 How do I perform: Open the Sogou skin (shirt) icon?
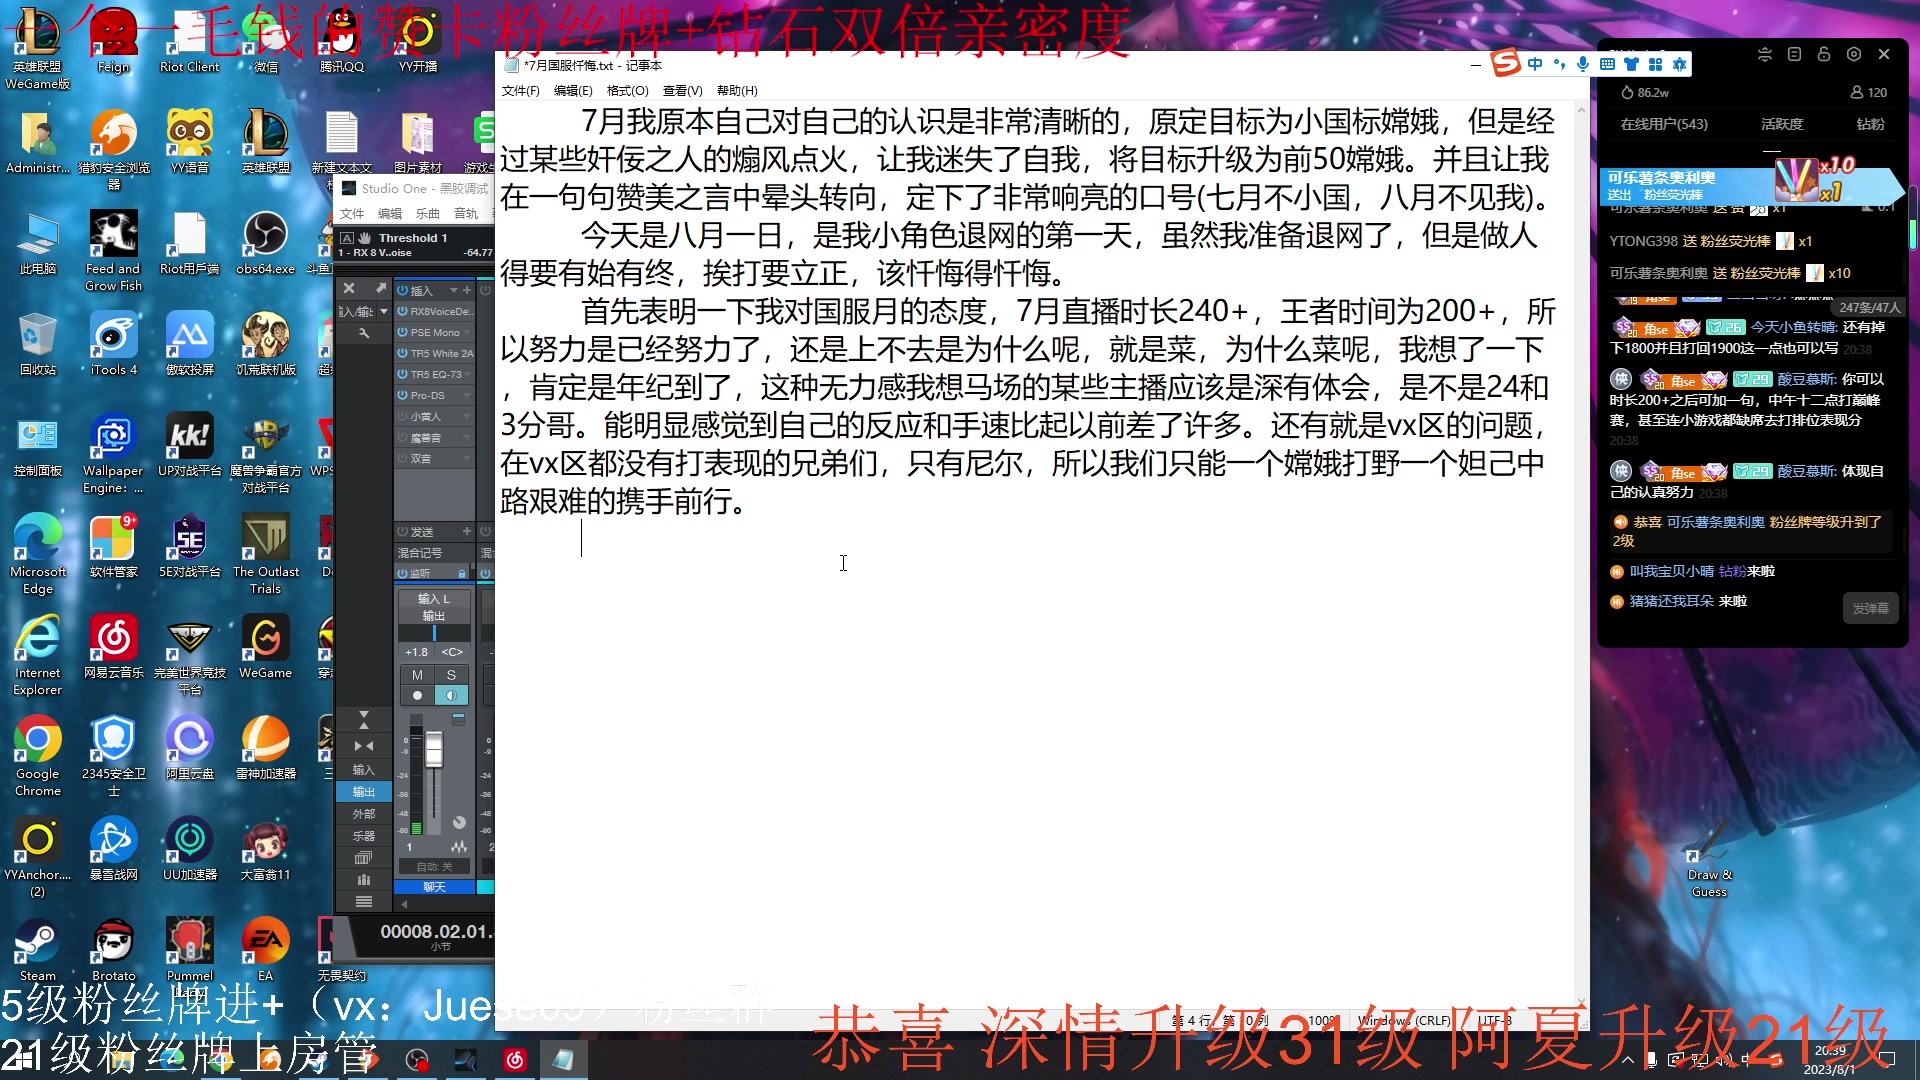click(1632, 64)
